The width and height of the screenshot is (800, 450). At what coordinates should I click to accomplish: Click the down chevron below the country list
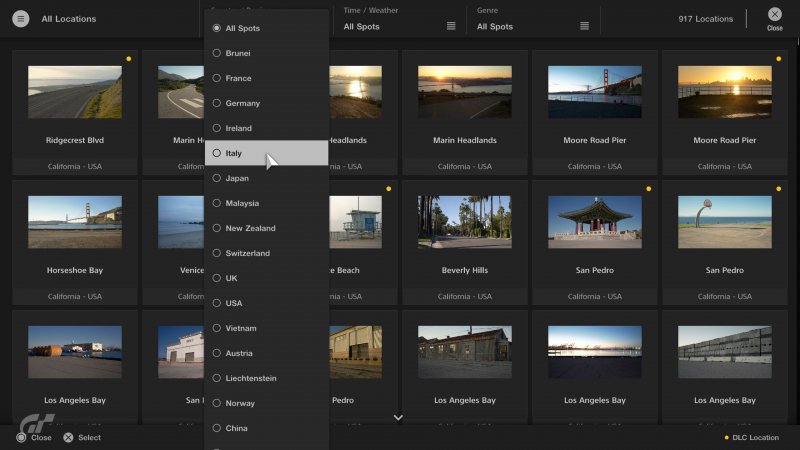pyautogui.click(x=398, y=417)
